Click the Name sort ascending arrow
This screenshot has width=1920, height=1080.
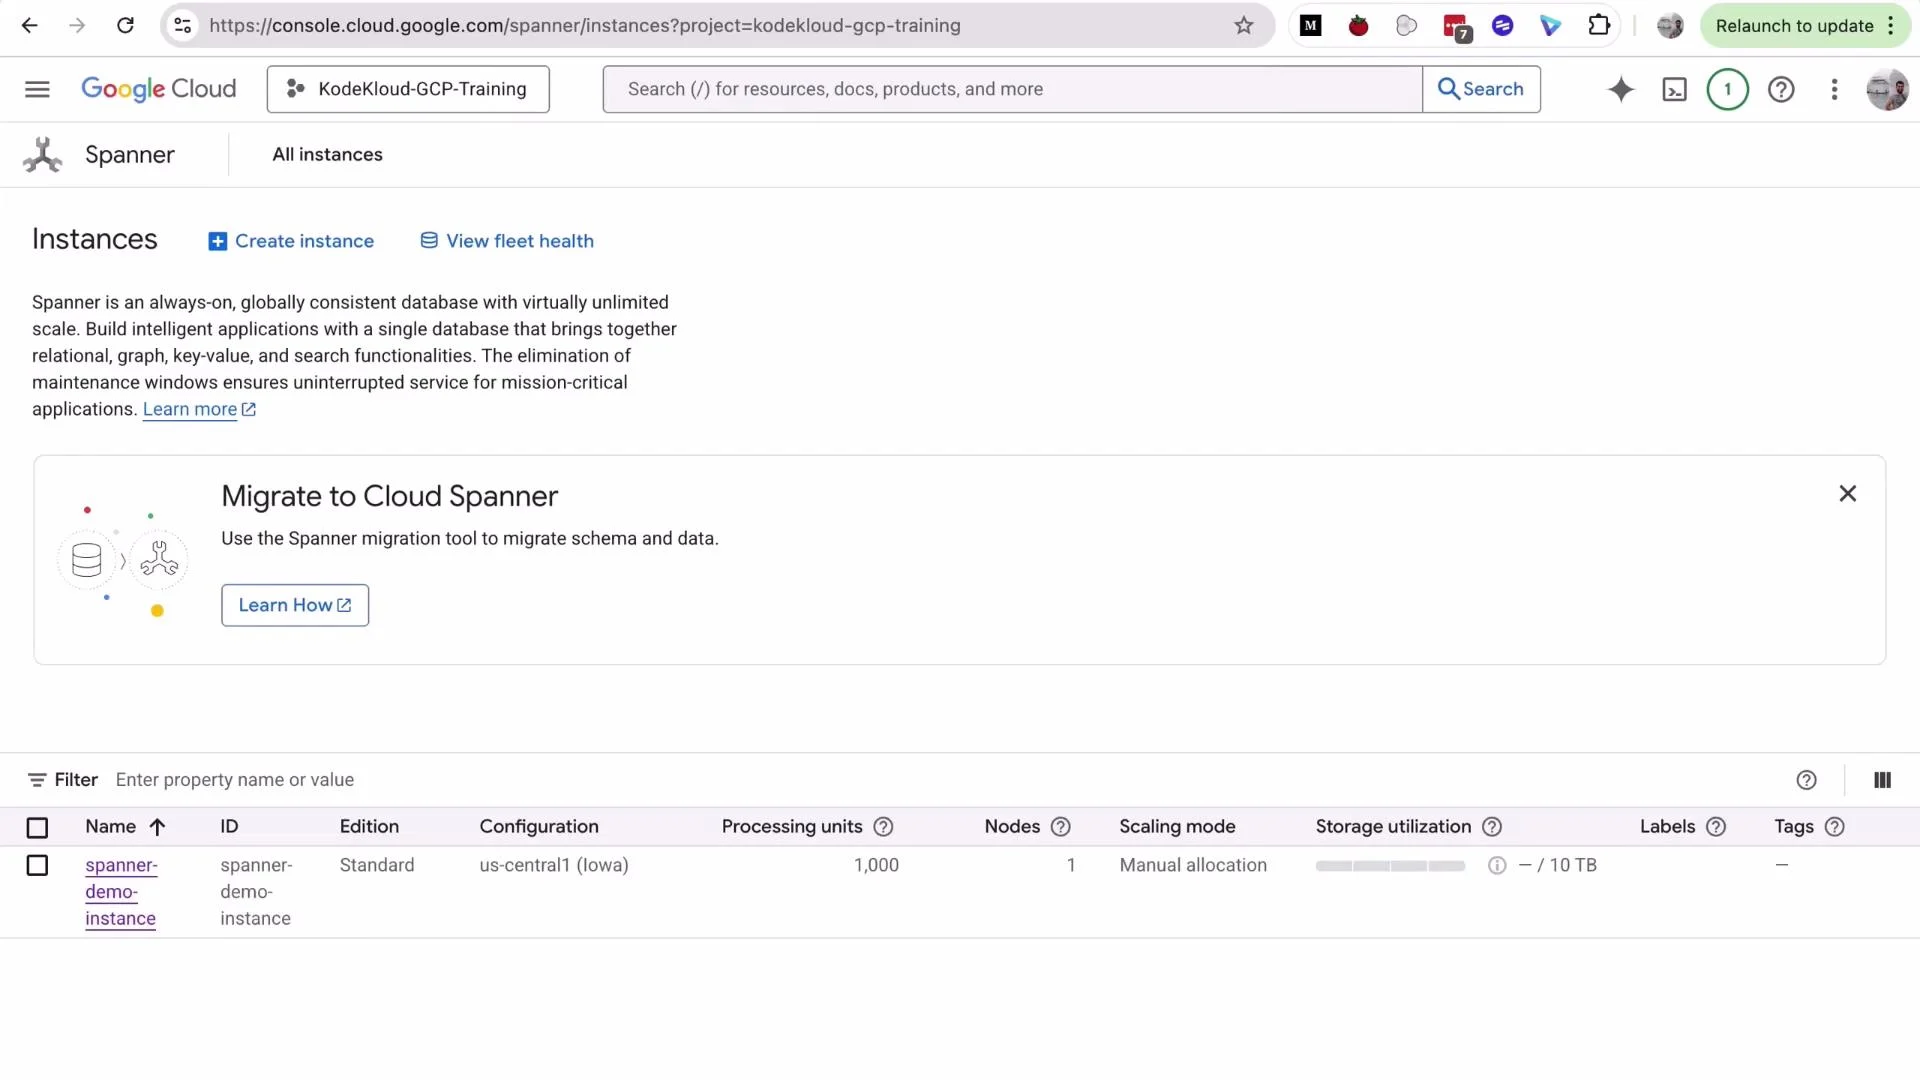tap(157, 827)
